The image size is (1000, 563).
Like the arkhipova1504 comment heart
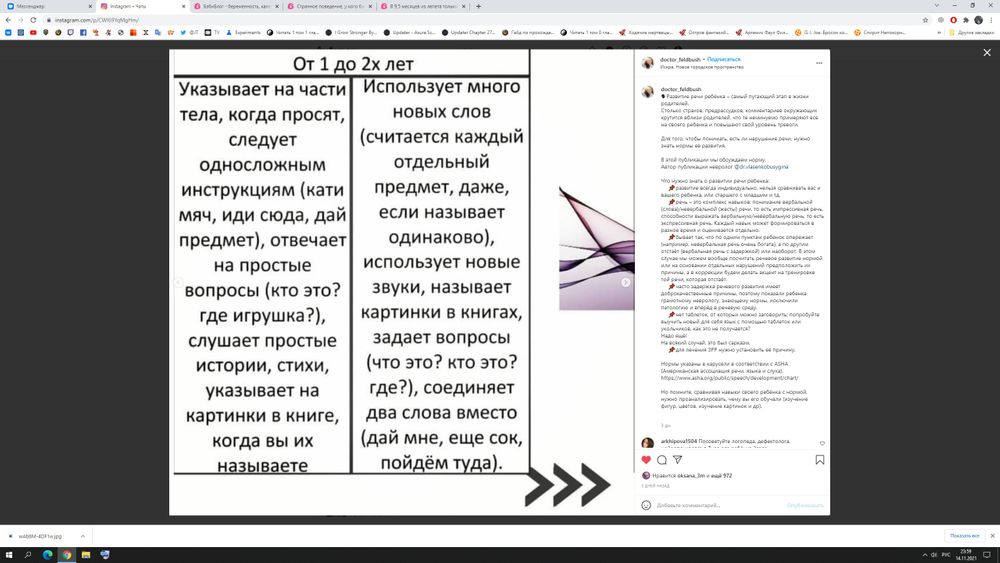pyautogui.click(x=822, y=443)
